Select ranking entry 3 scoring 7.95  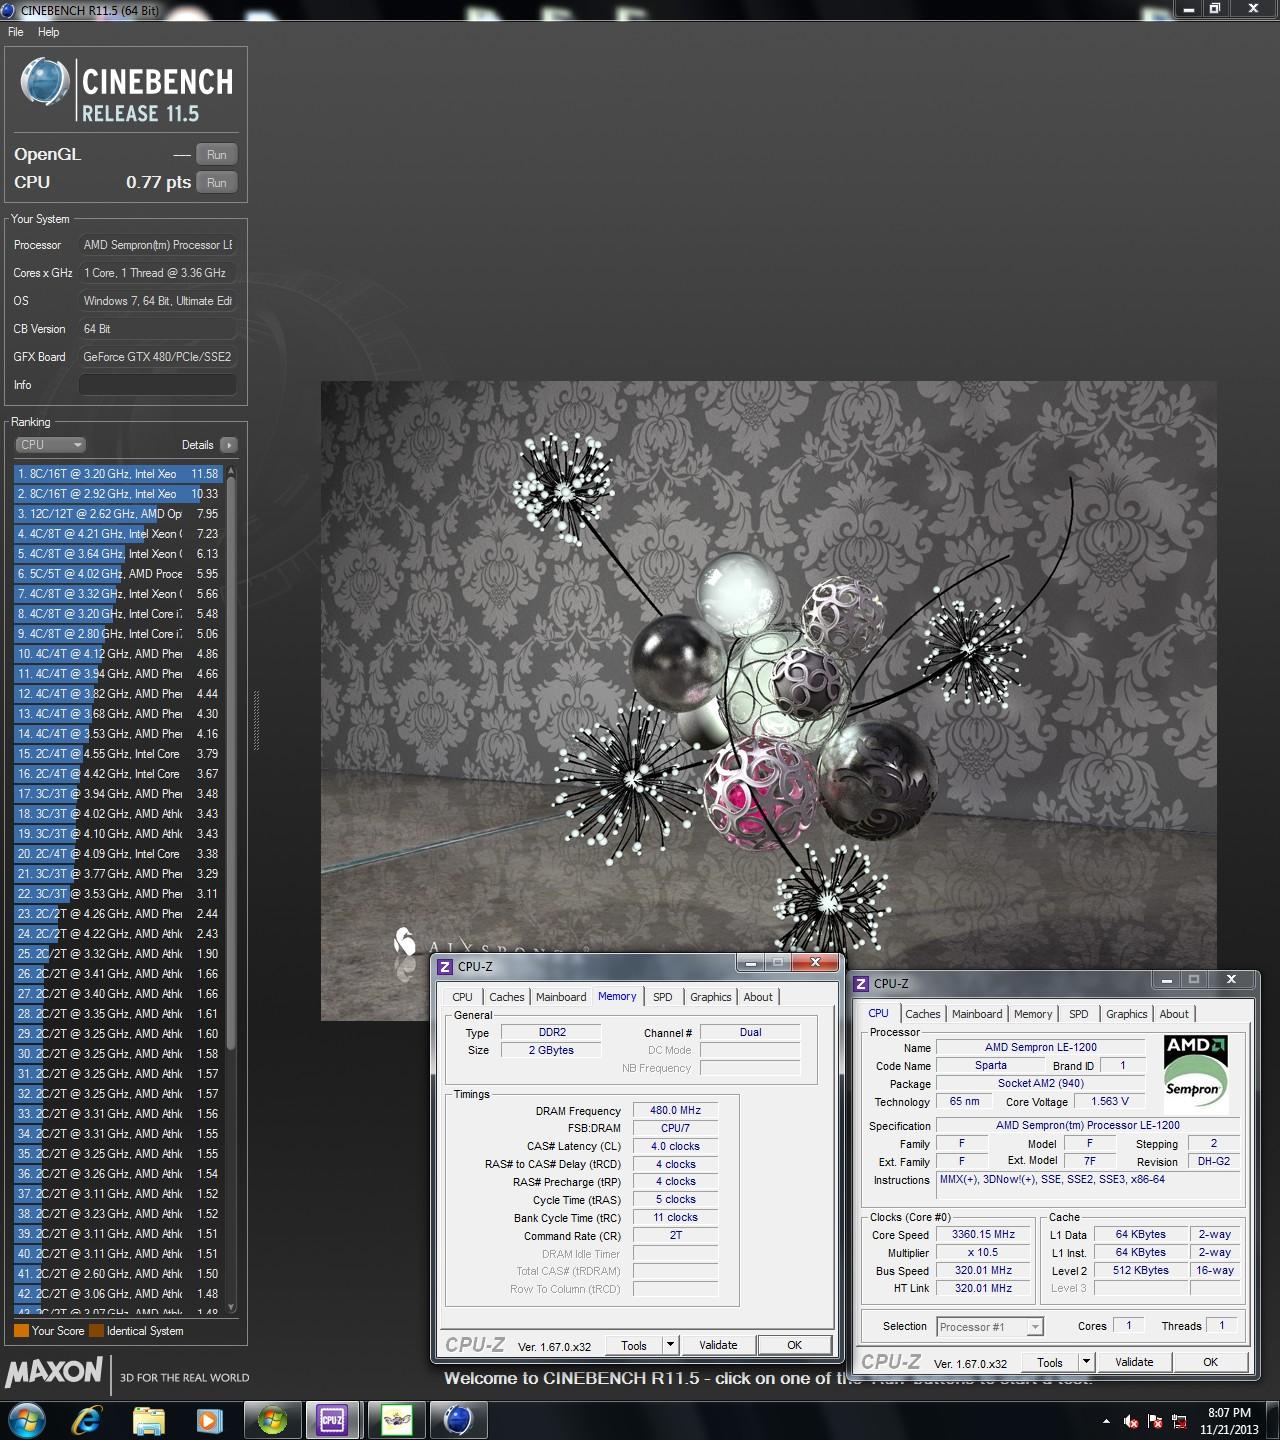(x=118, y=514)
